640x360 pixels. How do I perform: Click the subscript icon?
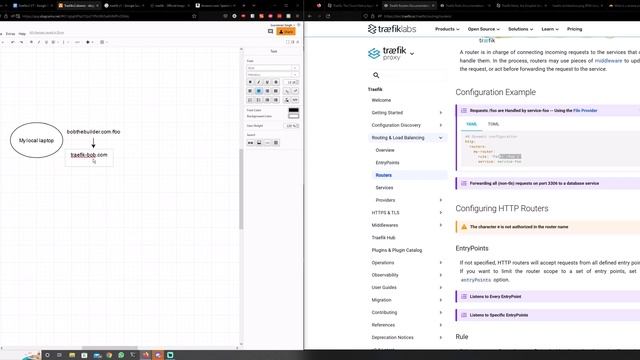click(287, 91)
